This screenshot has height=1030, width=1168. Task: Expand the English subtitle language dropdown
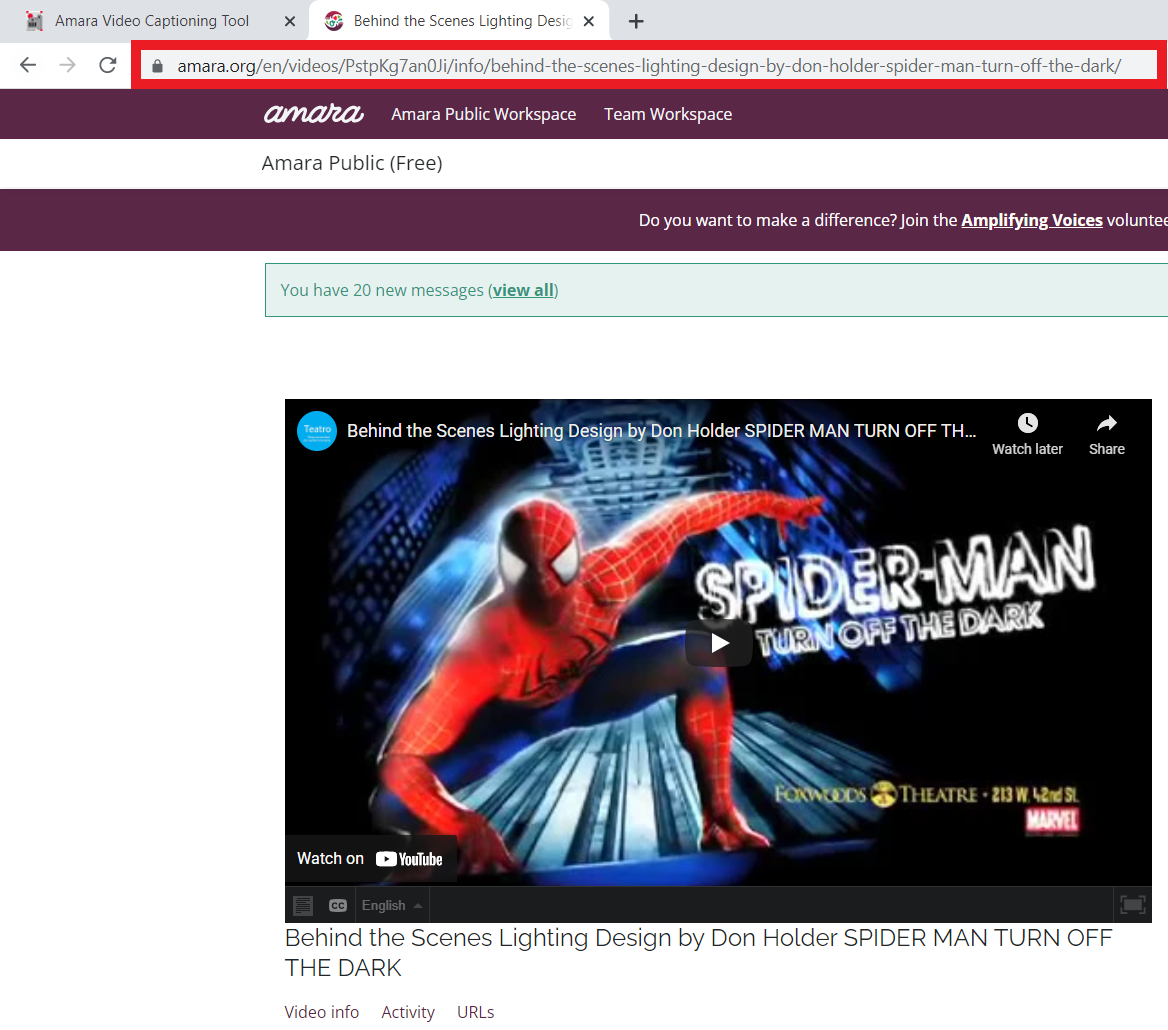pyautogui.click(x=392, y=905)
